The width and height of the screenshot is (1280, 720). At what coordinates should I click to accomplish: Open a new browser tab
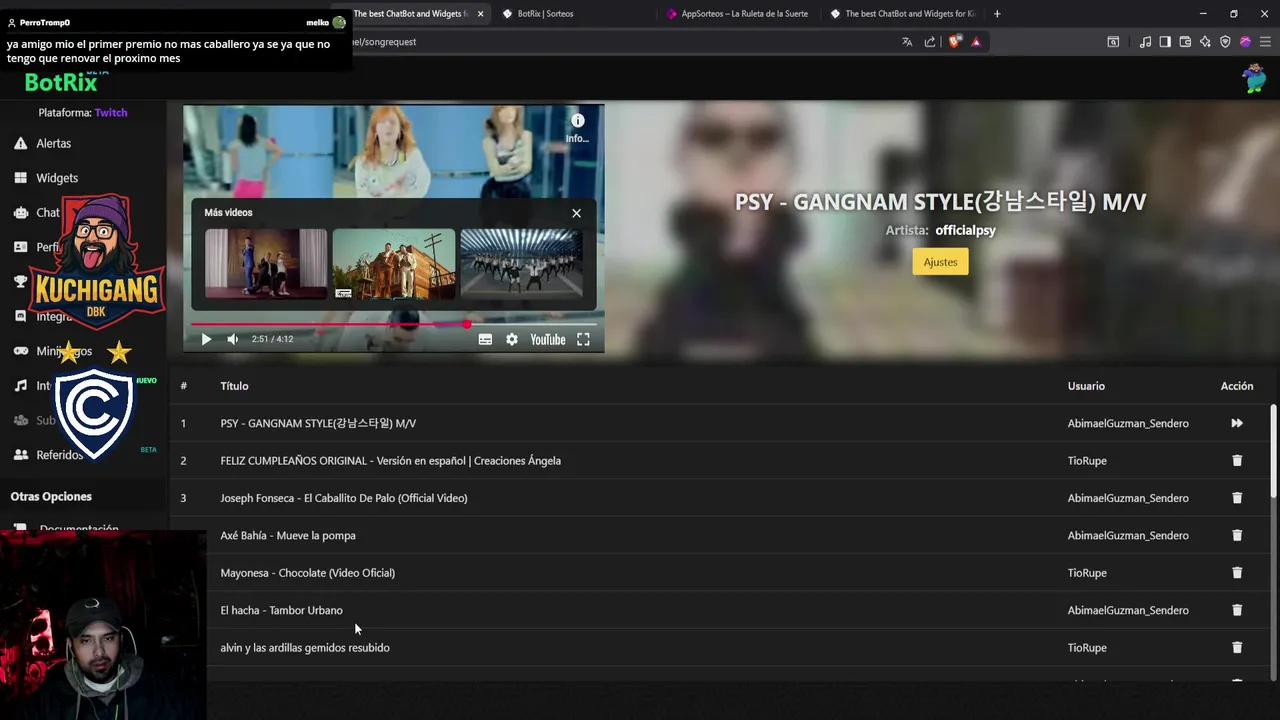point(997,14)
